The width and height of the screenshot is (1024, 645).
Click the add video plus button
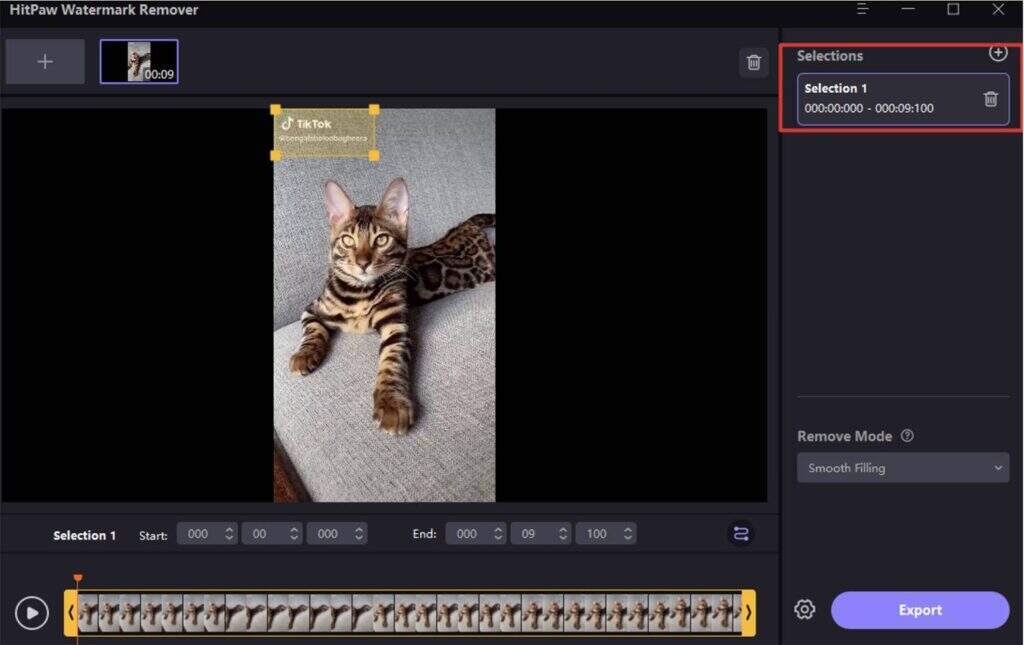click(x=45, y=62)
